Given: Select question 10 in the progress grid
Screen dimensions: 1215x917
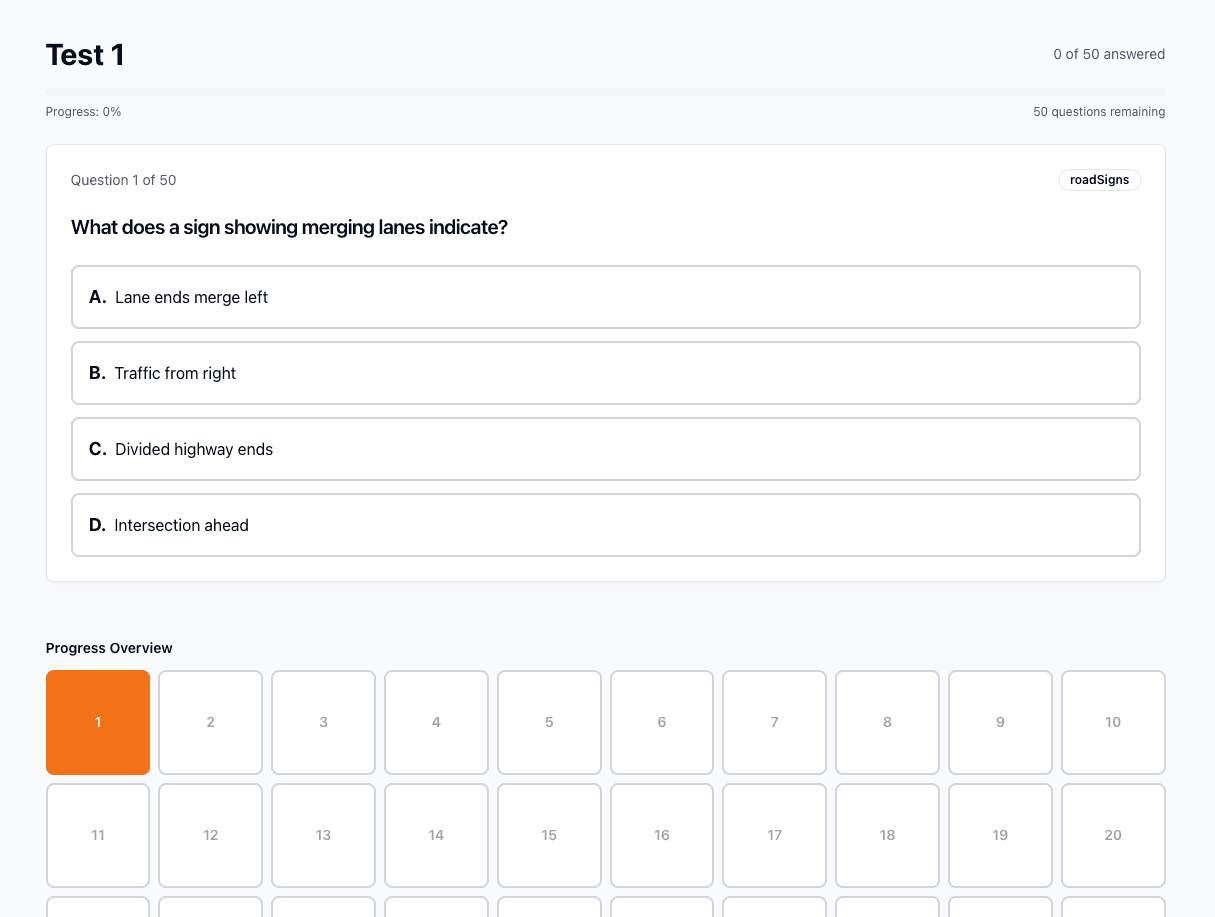Looking at the screenshot, I should point(1113,722).
